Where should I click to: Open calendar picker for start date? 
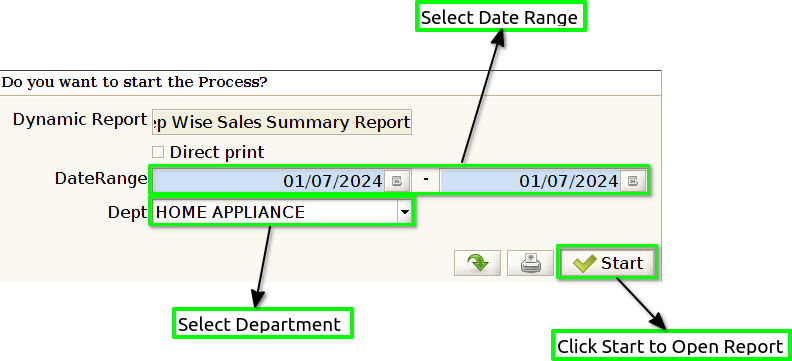coord(397,181)
